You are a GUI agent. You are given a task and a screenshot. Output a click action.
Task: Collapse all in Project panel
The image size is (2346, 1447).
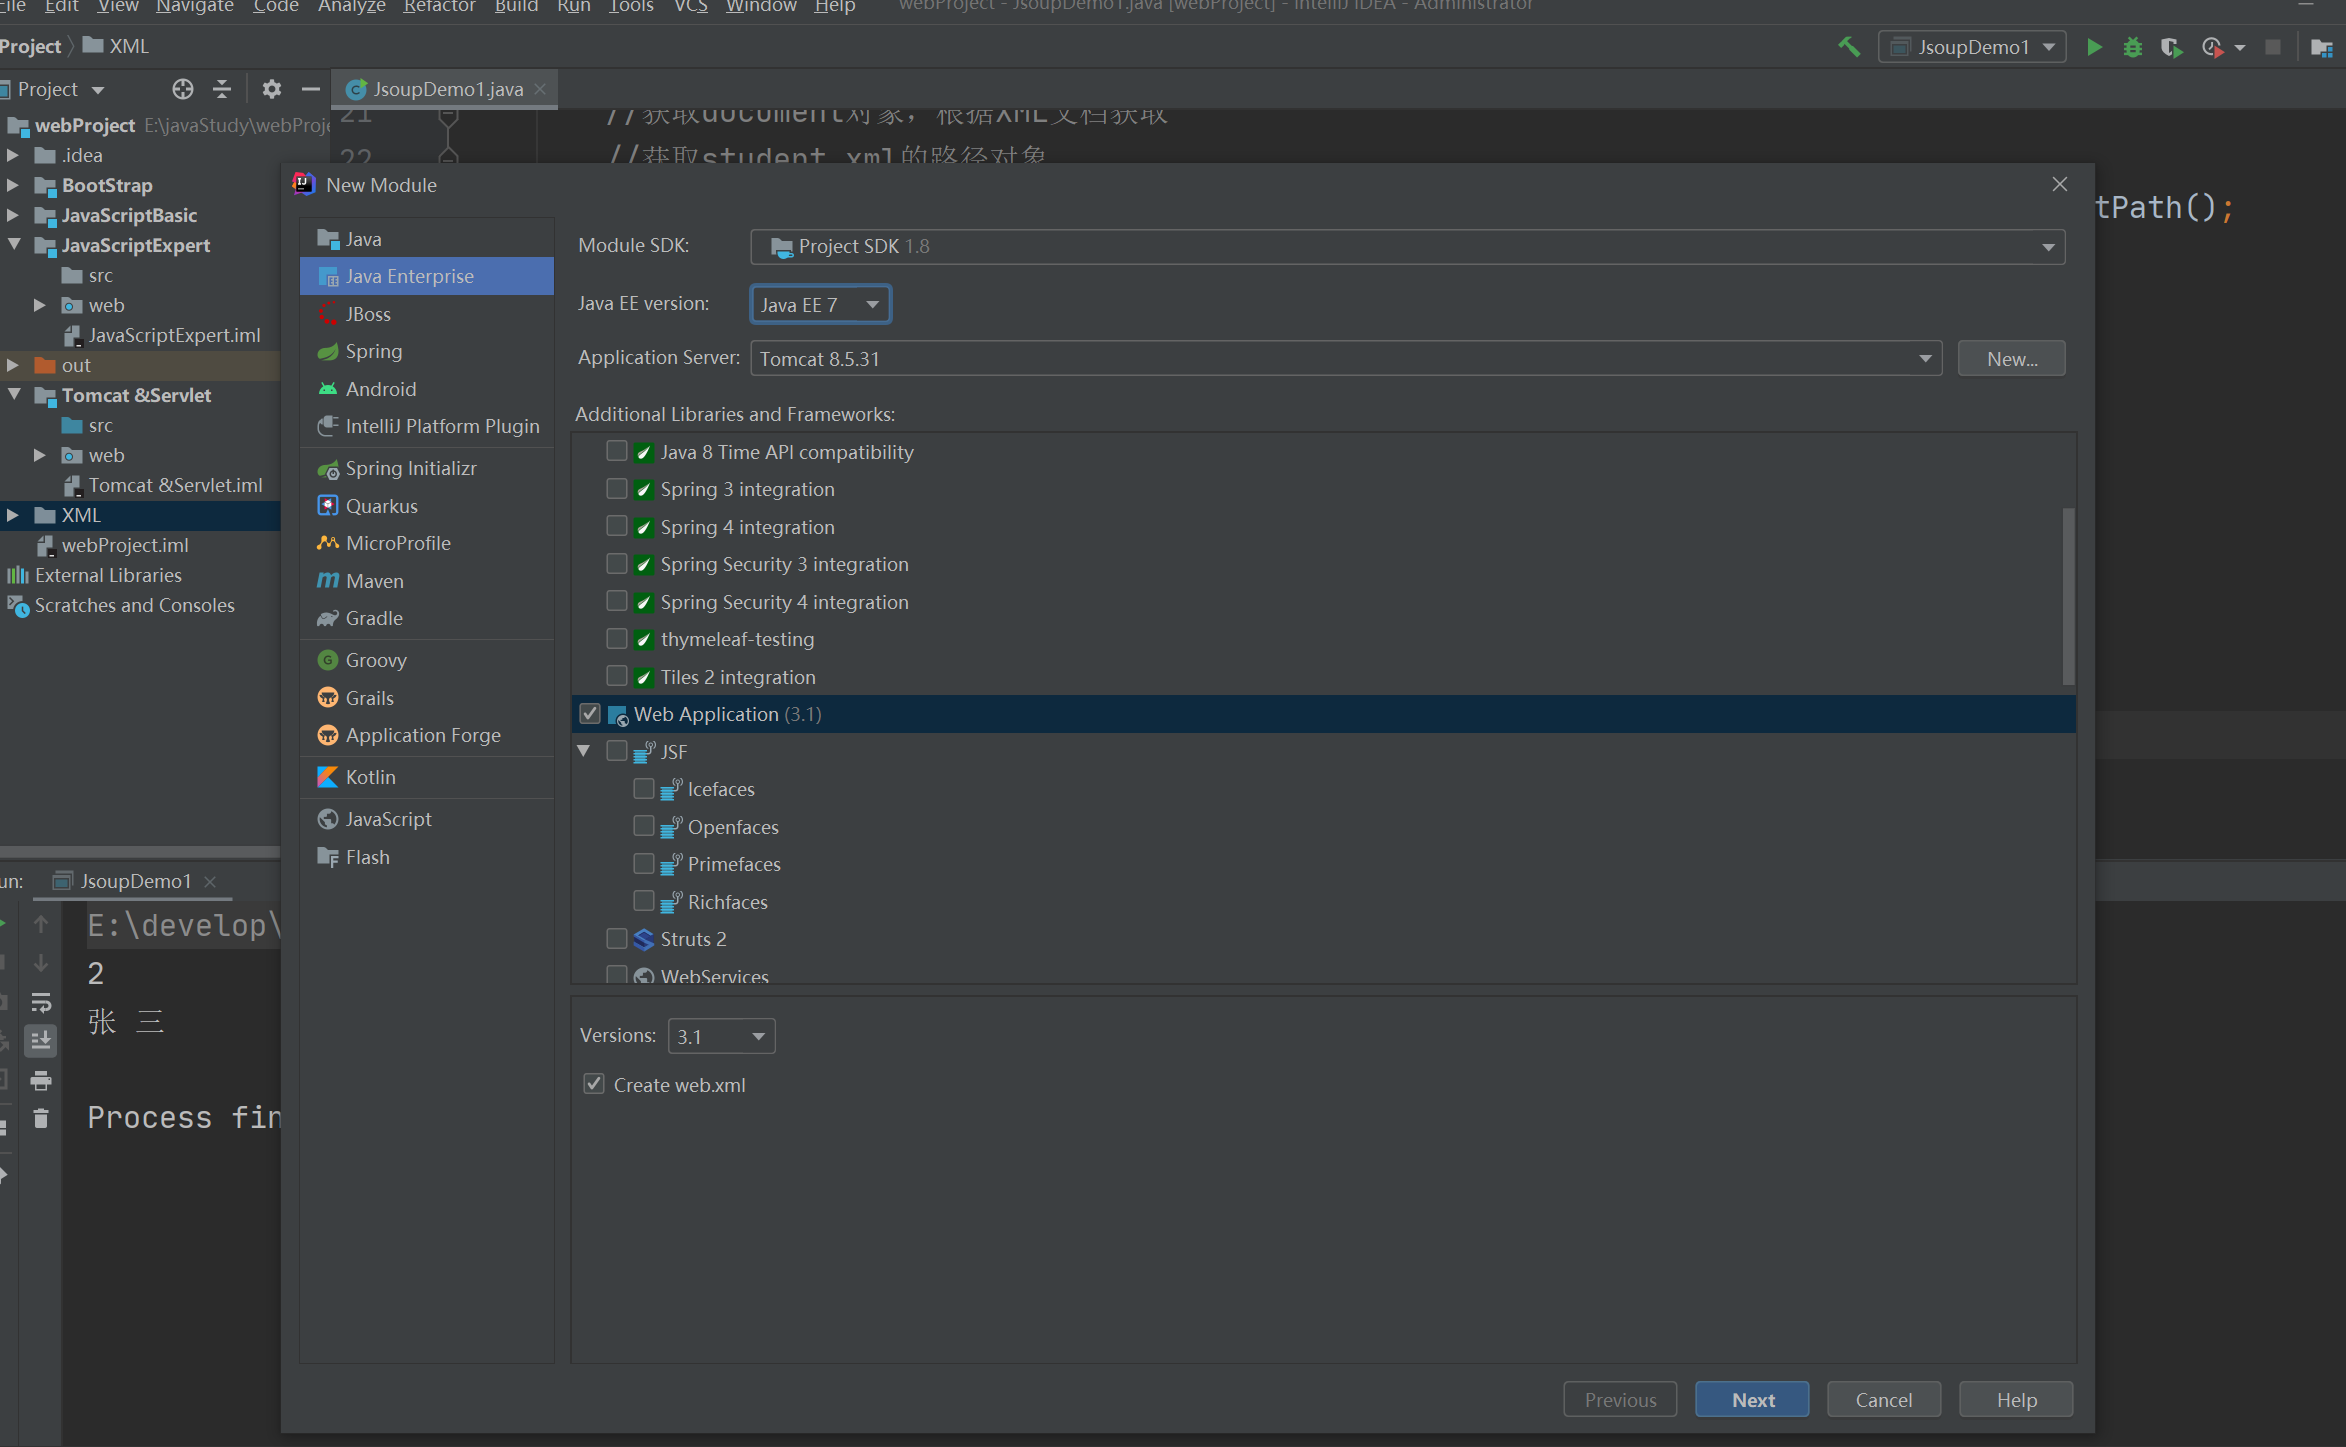pyautogui.click(x=222, y=89)
